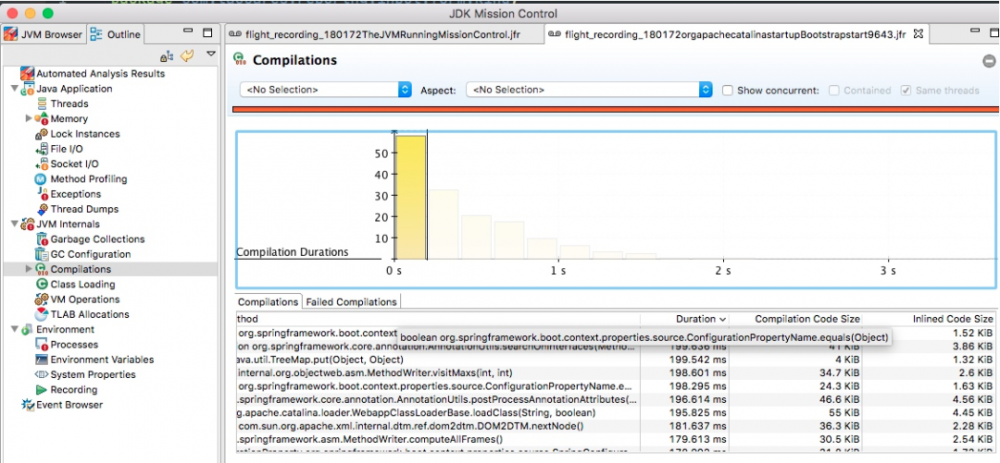Switch to the Outline tab
Image resolution: width=1000 pixels, height=463 pixels.
(116, 34)
